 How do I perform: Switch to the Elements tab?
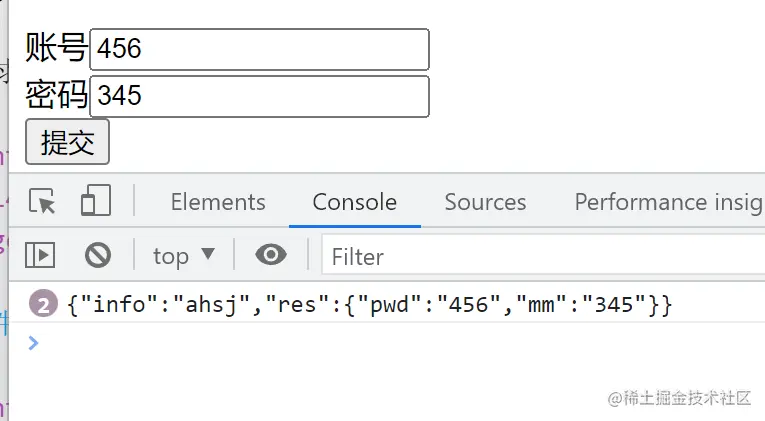[x=218, y=202]
